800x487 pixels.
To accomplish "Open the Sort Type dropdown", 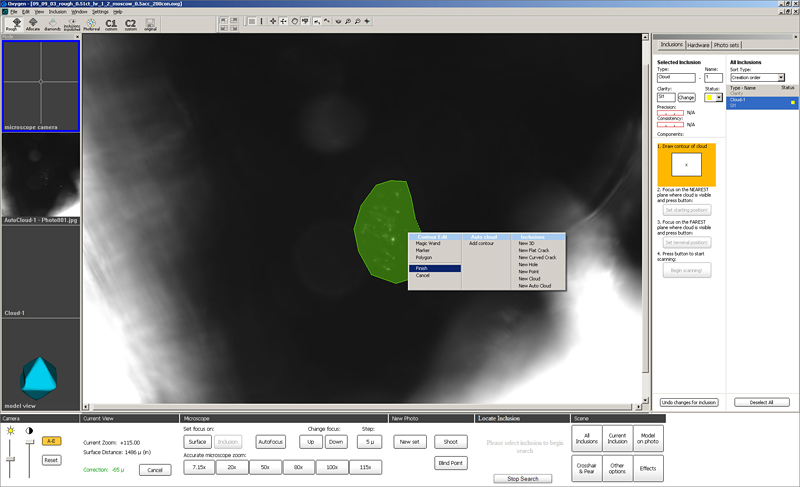I will 757,77.
